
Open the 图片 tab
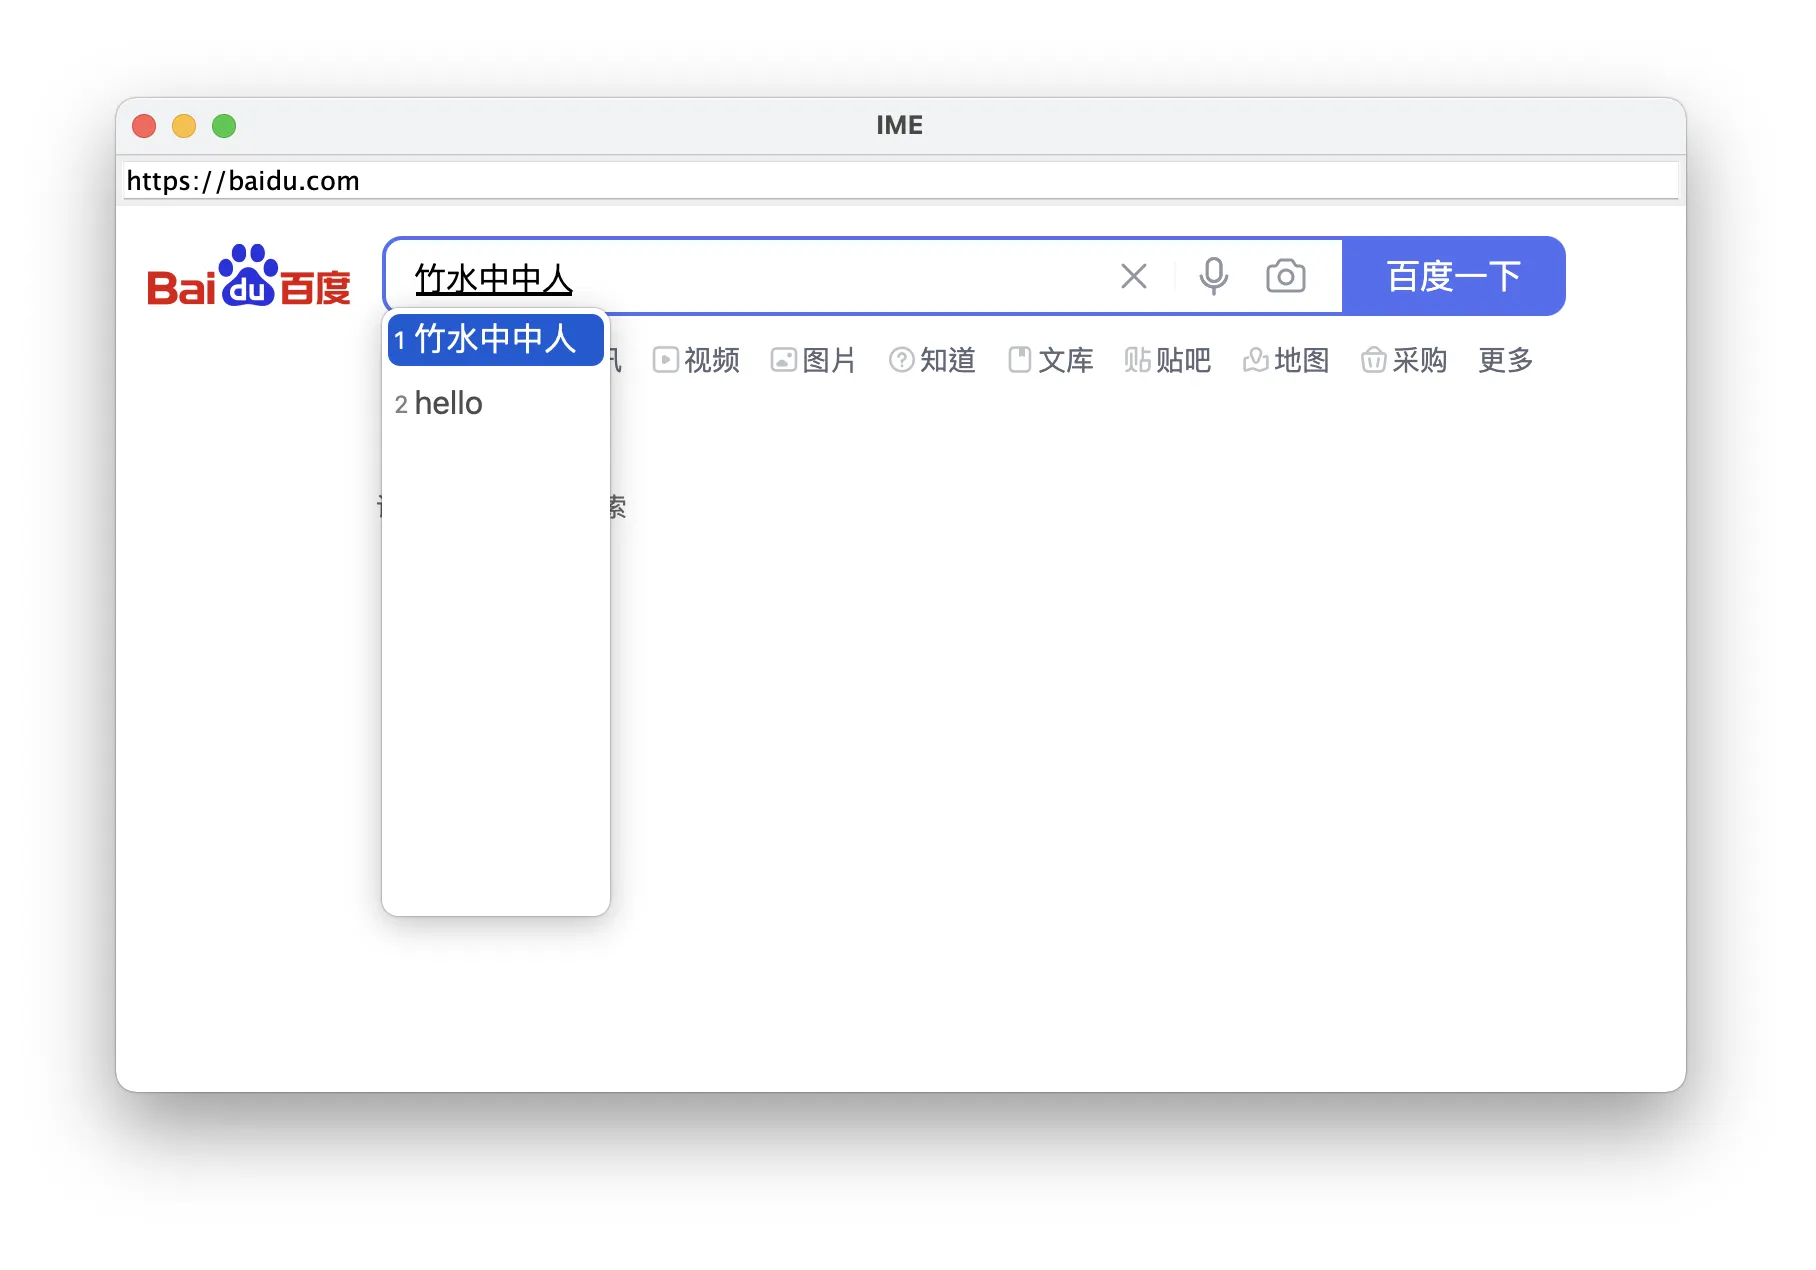[813, 360]
